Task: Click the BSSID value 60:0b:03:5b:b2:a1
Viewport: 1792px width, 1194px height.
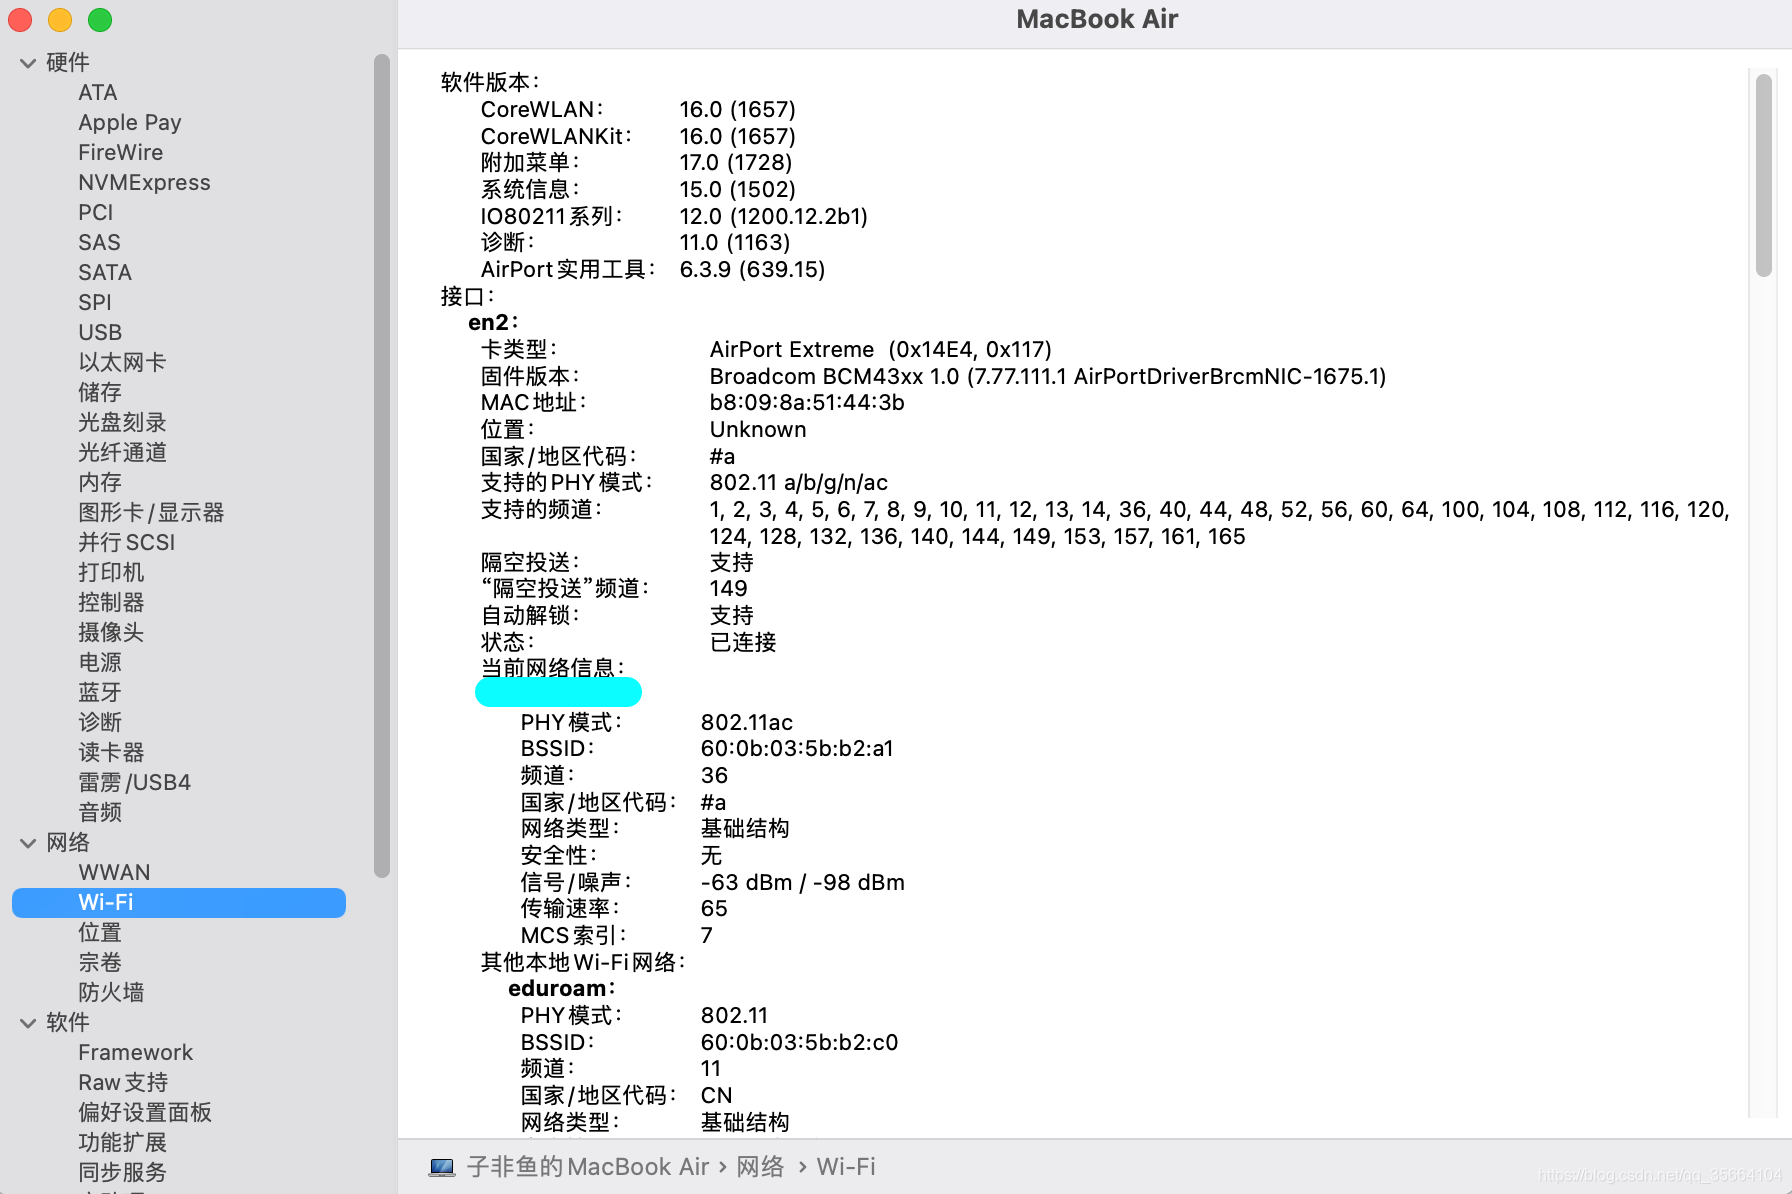Action: [x=797, y=749]
